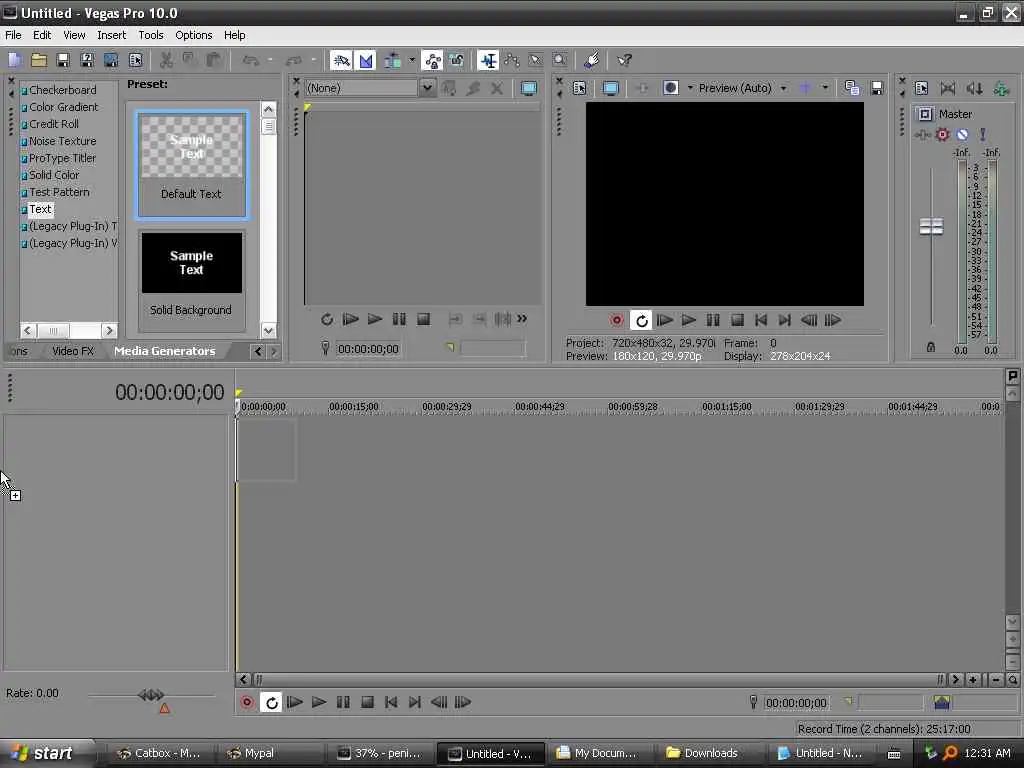The image size is (1024, 768).
Task: Toggle Loop Playback in preview window
Action: [x=641, y=320]
